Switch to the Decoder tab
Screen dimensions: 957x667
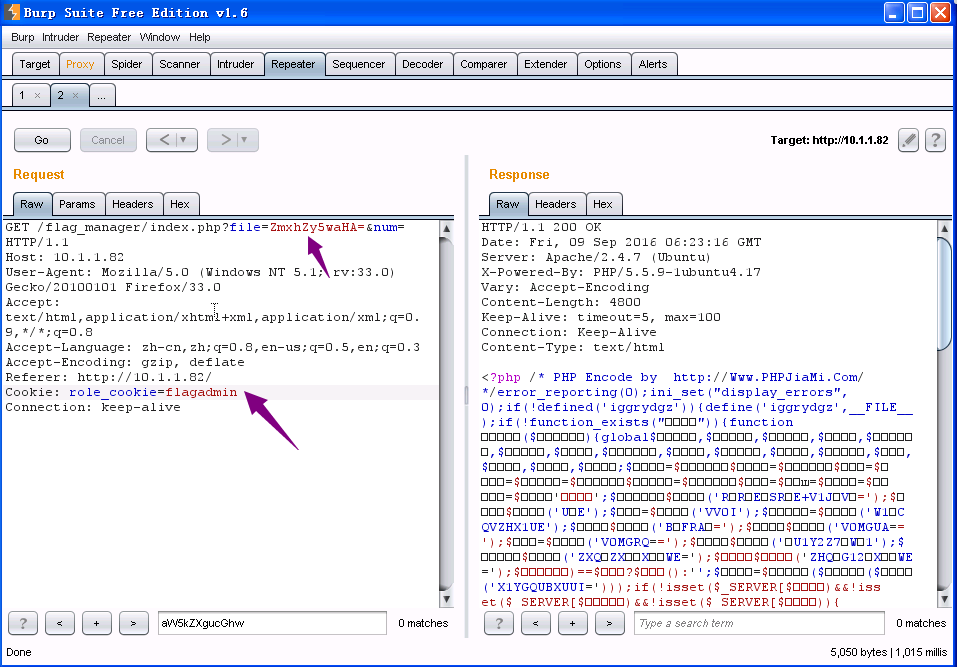pyautogui.click(x=422, y=64)
